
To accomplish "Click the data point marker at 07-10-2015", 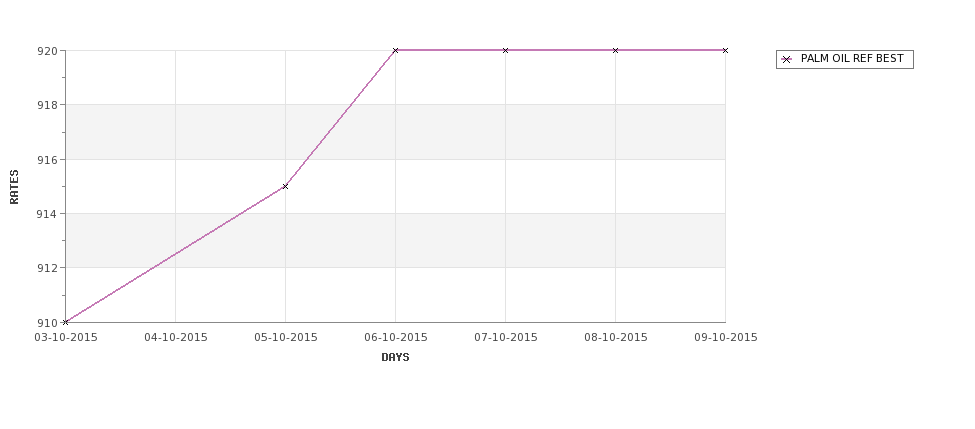I will coord(506,50).
